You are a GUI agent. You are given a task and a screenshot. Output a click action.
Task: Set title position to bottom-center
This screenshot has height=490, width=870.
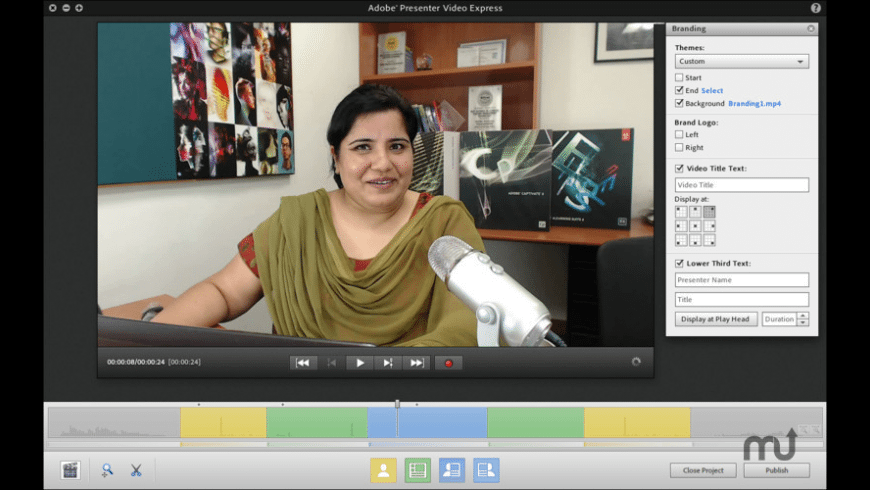coord(695,240)
